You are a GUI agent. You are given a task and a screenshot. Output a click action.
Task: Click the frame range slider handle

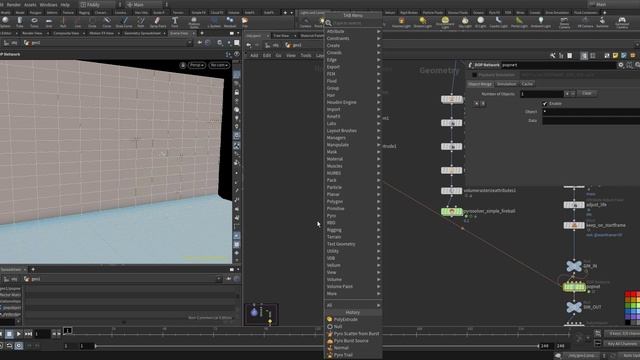[96, 346]
